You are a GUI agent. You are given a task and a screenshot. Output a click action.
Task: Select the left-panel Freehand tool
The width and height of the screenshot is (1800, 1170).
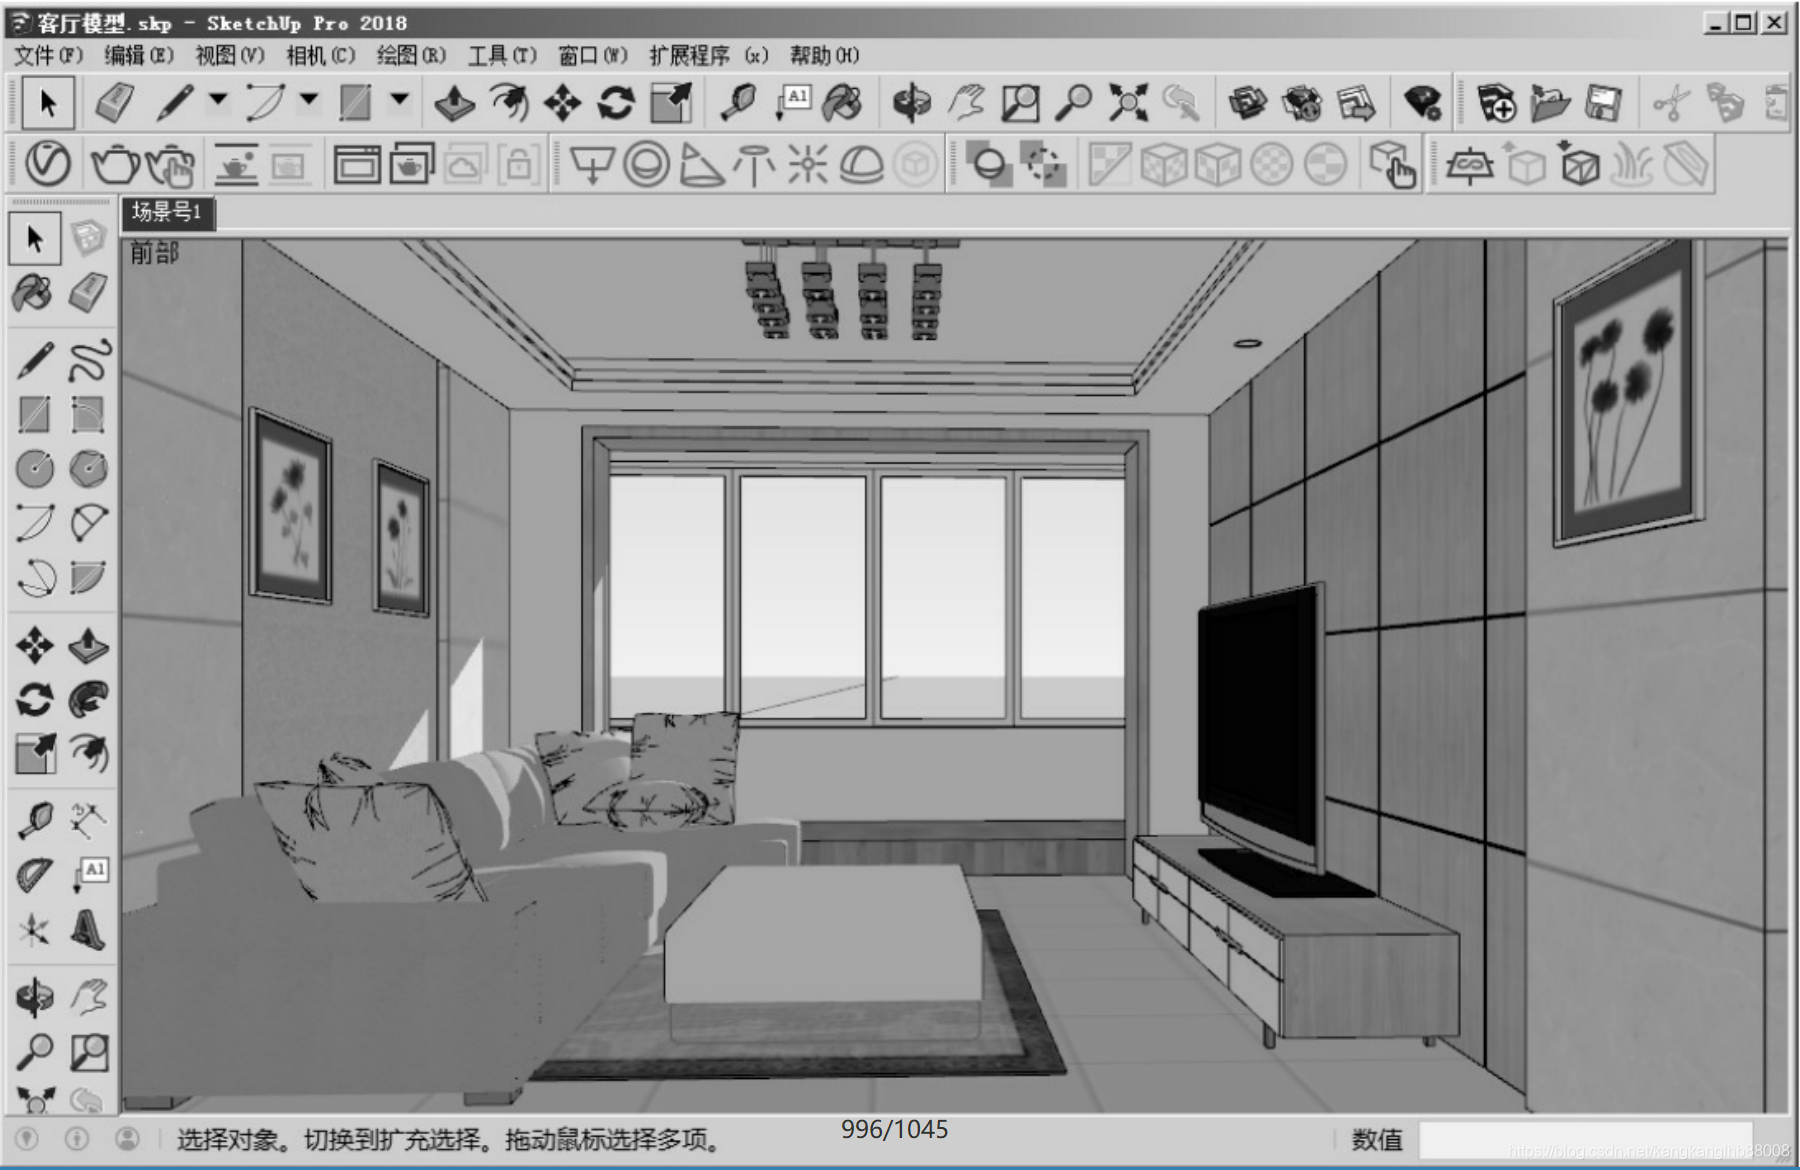coord(89,361)
